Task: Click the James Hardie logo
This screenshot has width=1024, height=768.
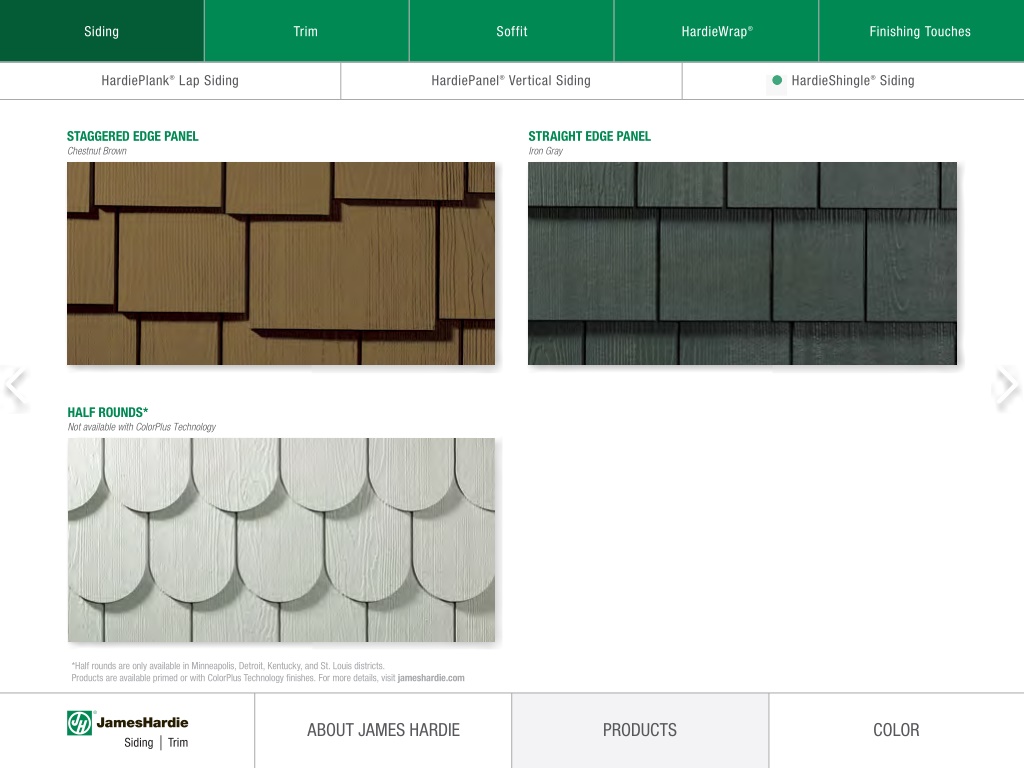Action: [127, 731]
